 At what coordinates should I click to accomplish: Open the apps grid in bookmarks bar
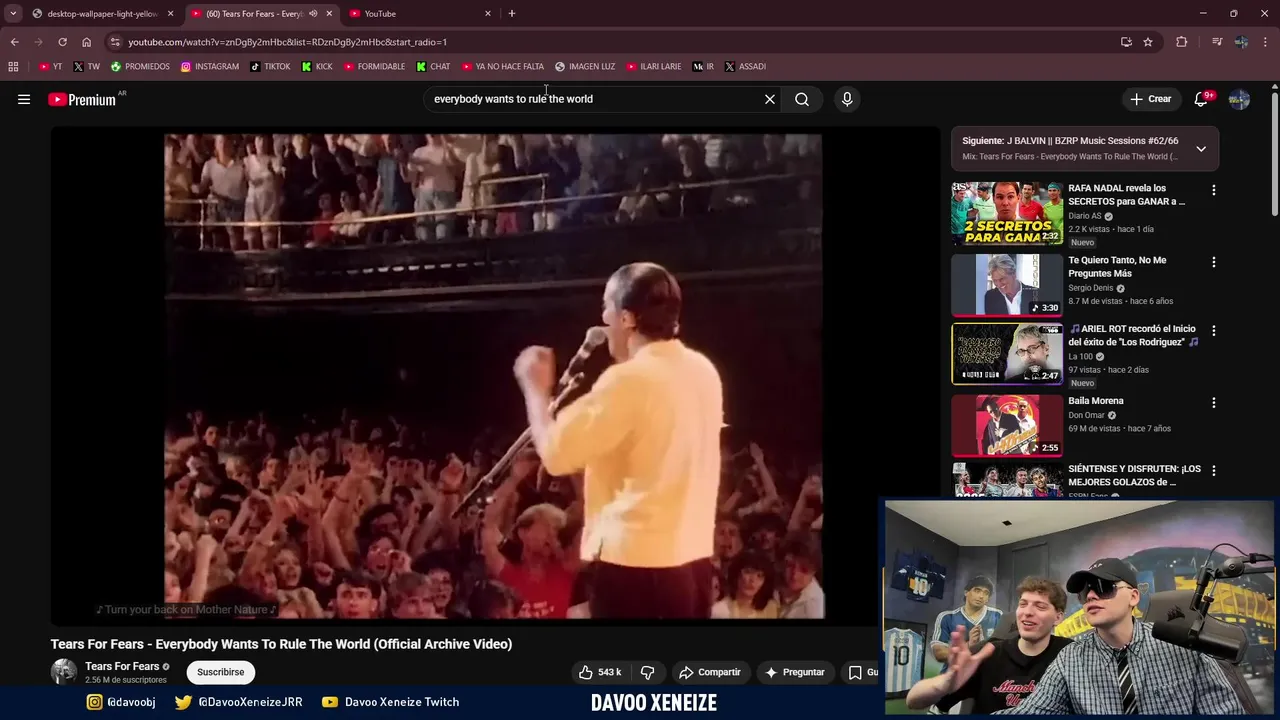pyautogui.click(x=13, y=67)
